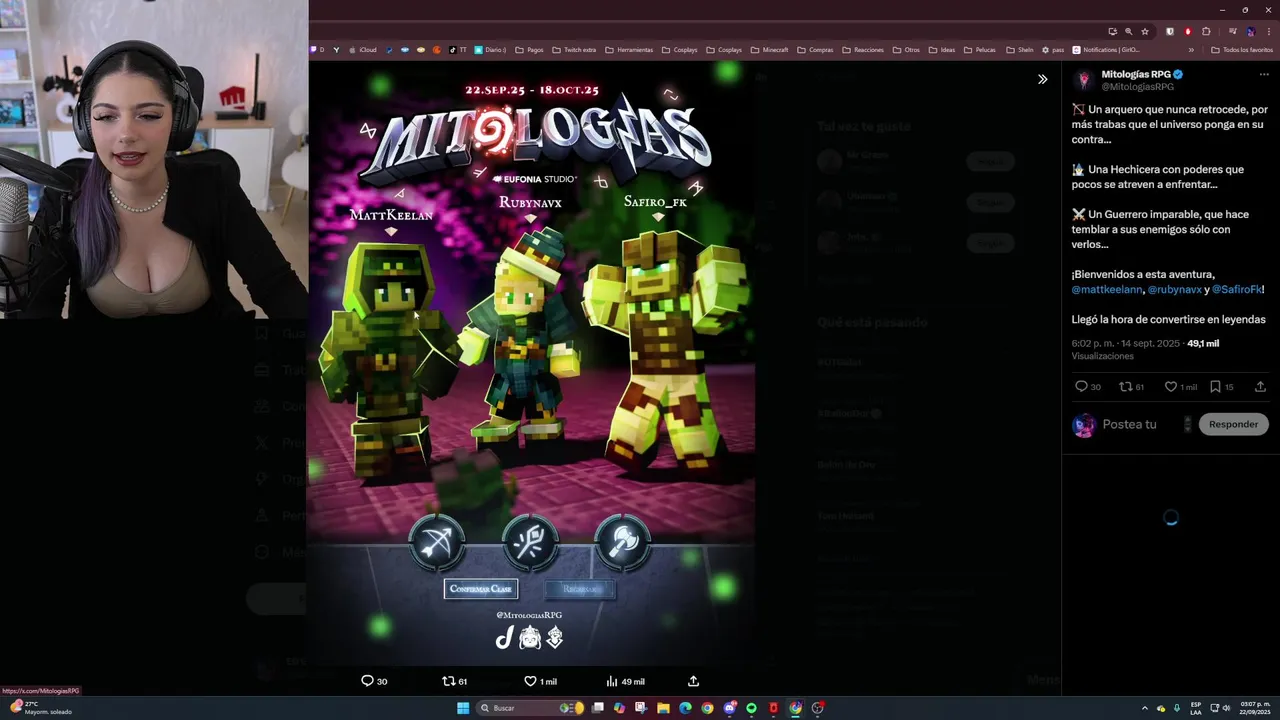Screen dimensions: 1280x720
Task: Click the reply icon below the poster image
Action: 367,681
